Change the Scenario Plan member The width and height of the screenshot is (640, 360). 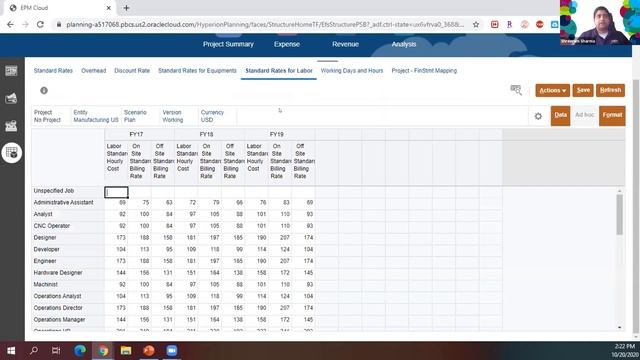(x=135, y=116)
